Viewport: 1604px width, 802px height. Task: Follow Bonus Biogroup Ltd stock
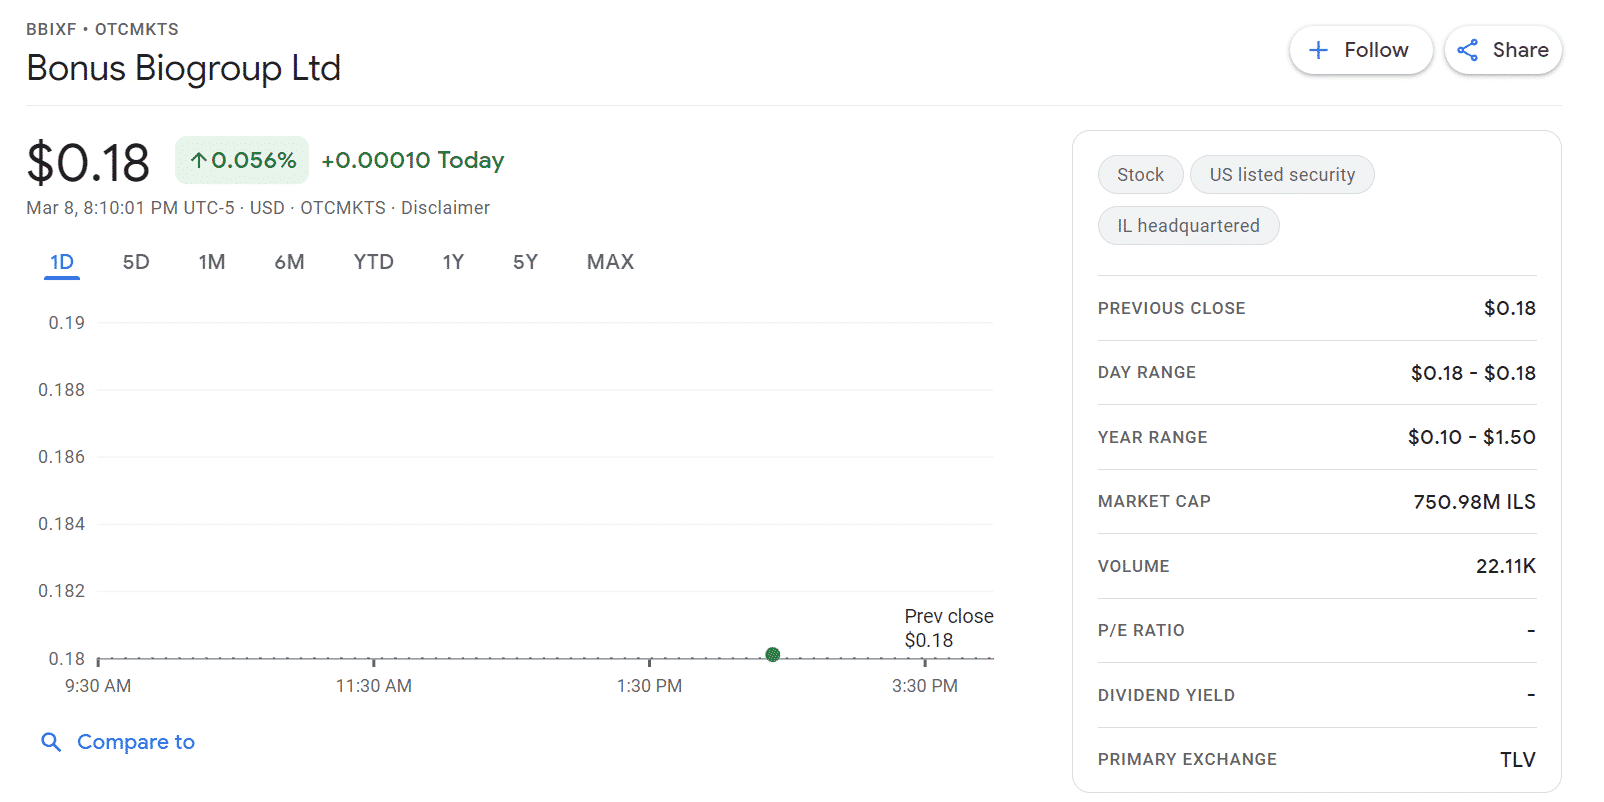(x=1361, y=50)
